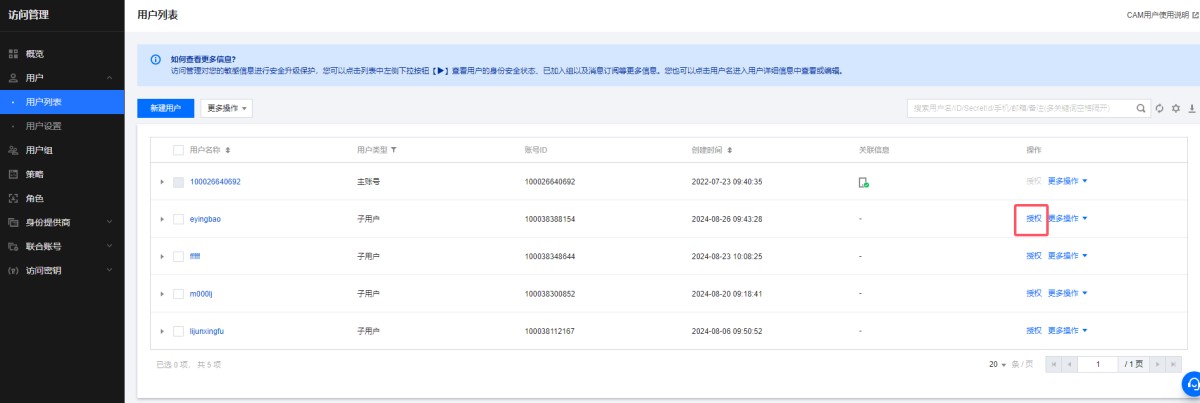Open table column settings gear icon

coord(1176,108)
